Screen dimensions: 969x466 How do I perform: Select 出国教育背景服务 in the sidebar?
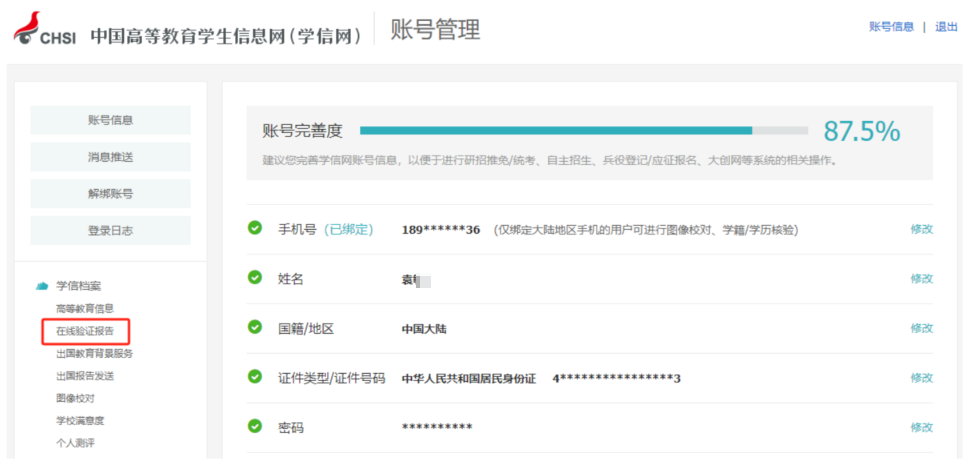[94, 354]
